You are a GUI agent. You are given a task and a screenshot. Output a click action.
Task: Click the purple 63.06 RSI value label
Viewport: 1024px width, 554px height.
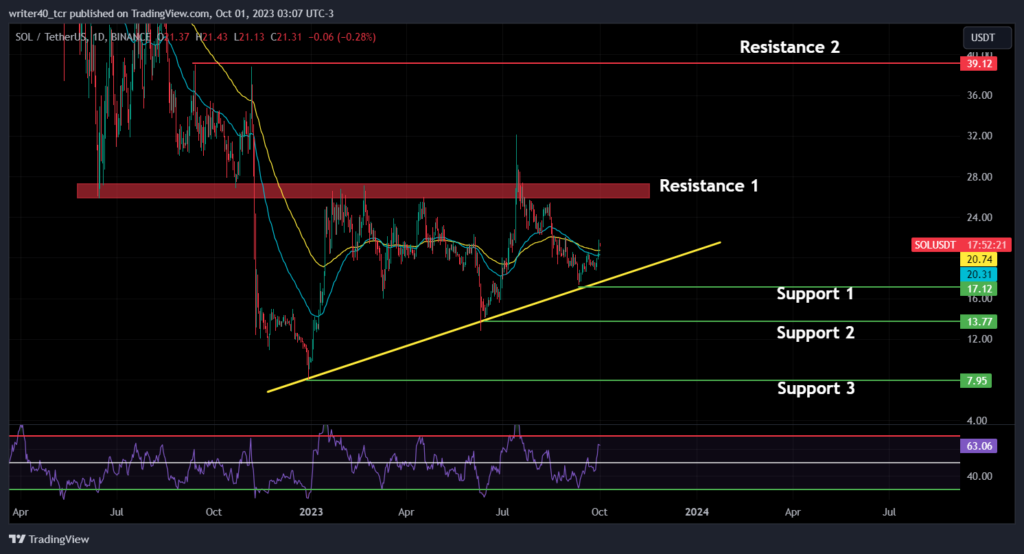pyautogui.click(x=978, y=446)
